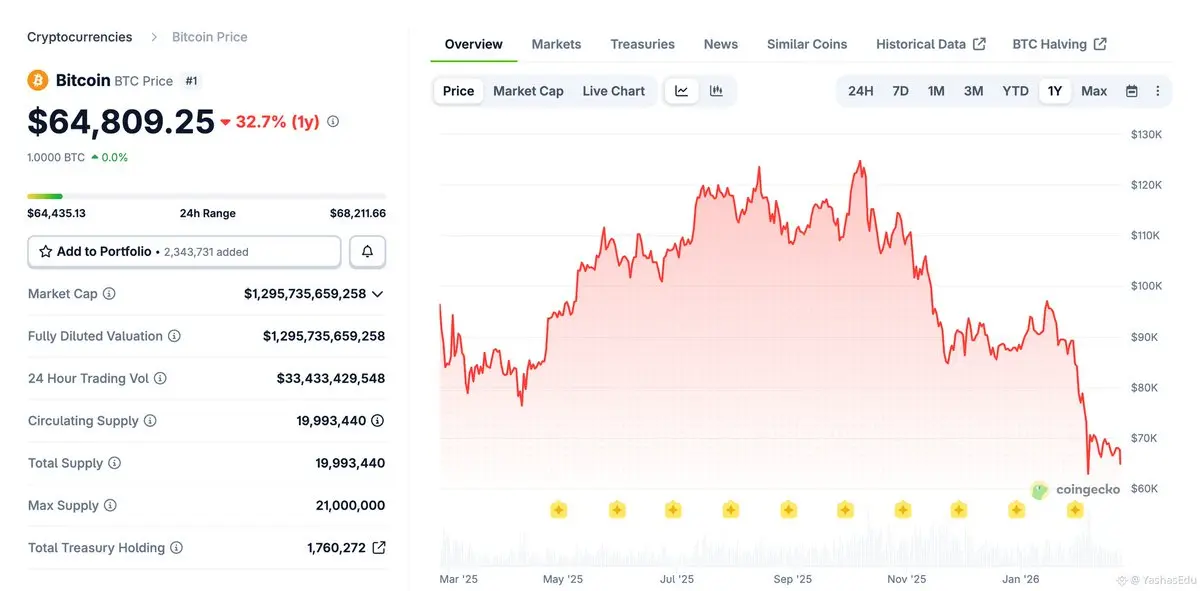The height and width of the screenshot is (591, 1200).
Task: Click the info icon beside Market Cap
Action: 109,294
